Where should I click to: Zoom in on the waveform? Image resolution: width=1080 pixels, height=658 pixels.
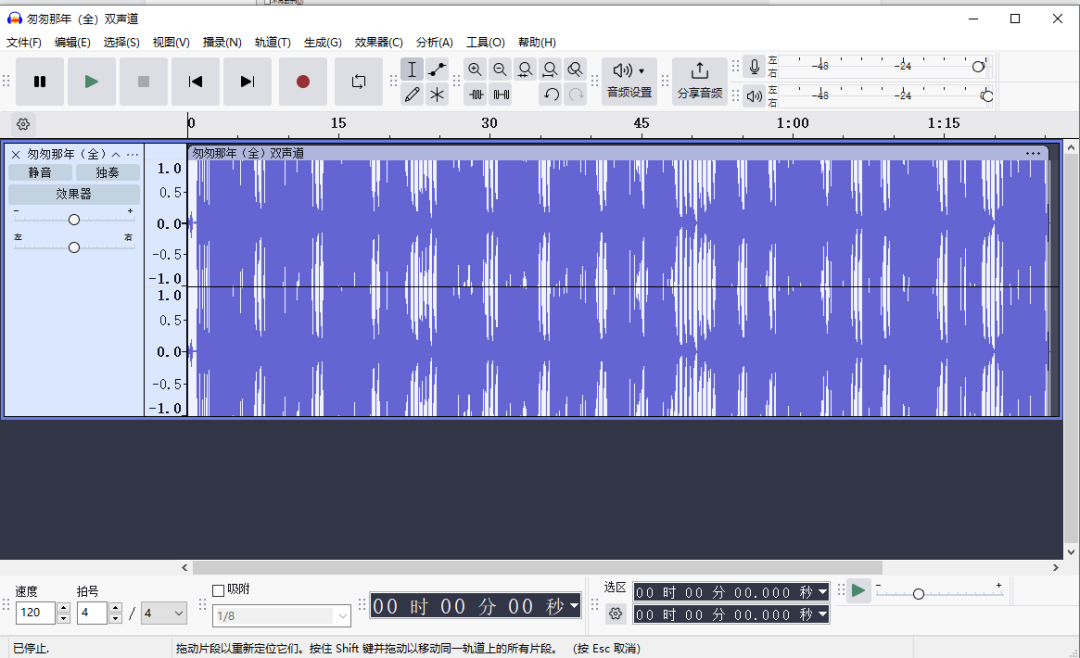tap(475, 69)
